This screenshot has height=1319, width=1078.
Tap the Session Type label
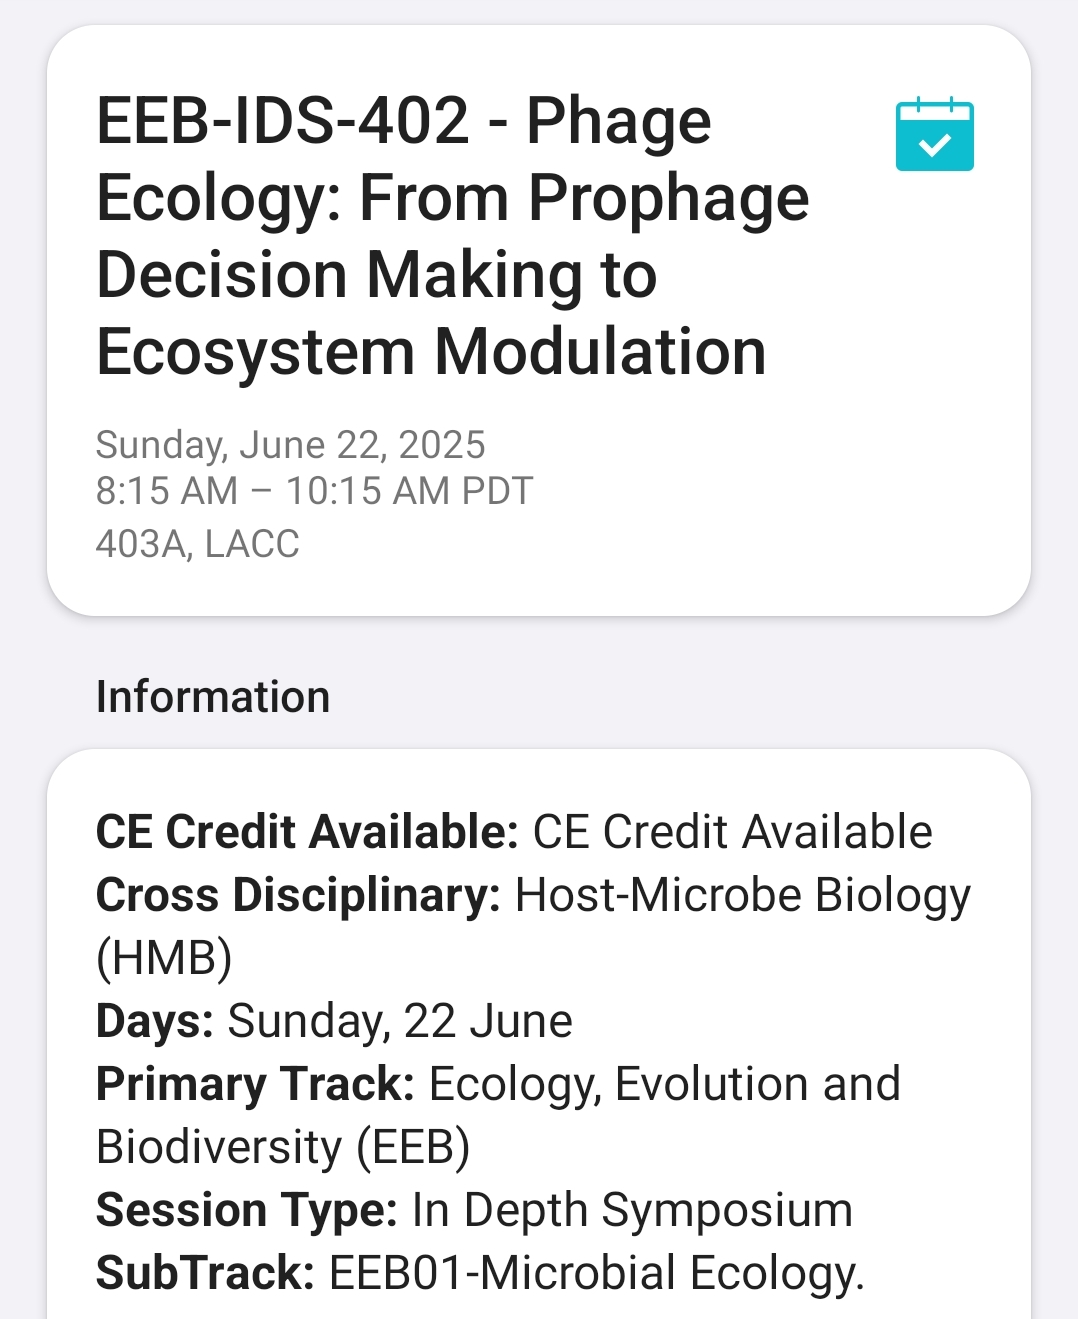246,1210
